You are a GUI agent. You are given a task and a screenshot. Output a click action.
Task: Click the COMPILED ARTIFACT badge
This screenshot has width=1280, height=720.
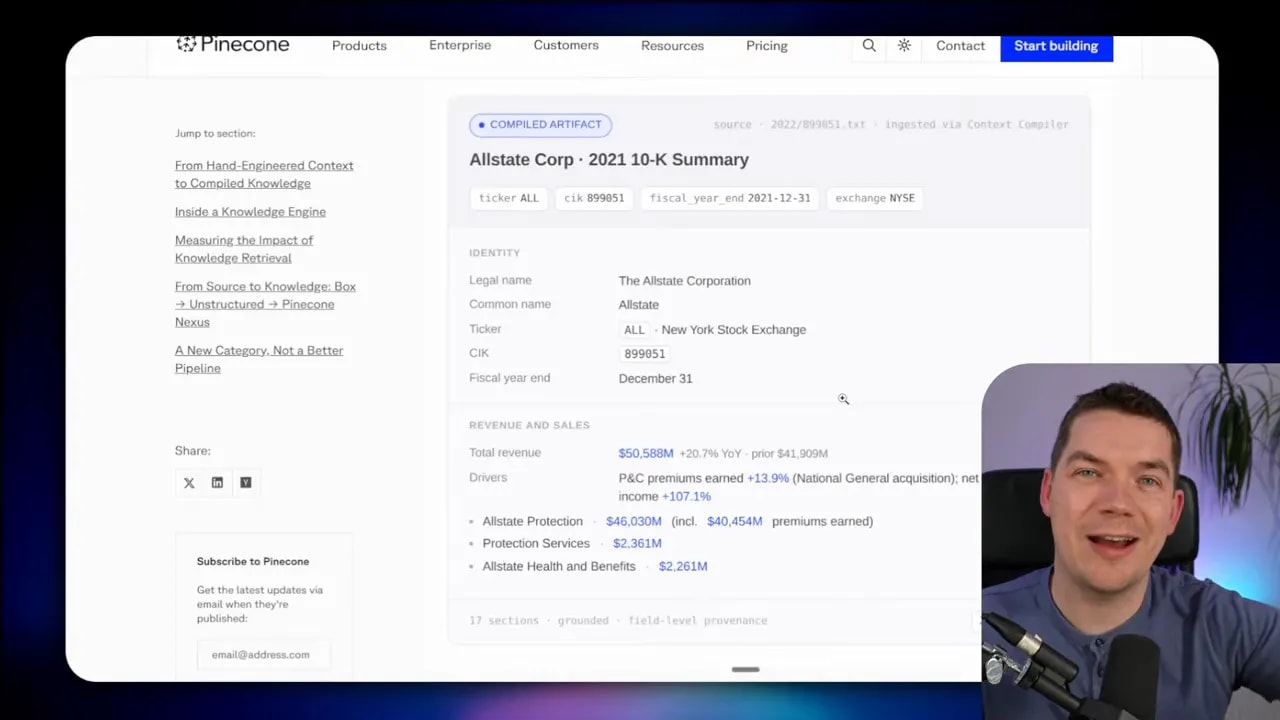click(x=540, y=125)
